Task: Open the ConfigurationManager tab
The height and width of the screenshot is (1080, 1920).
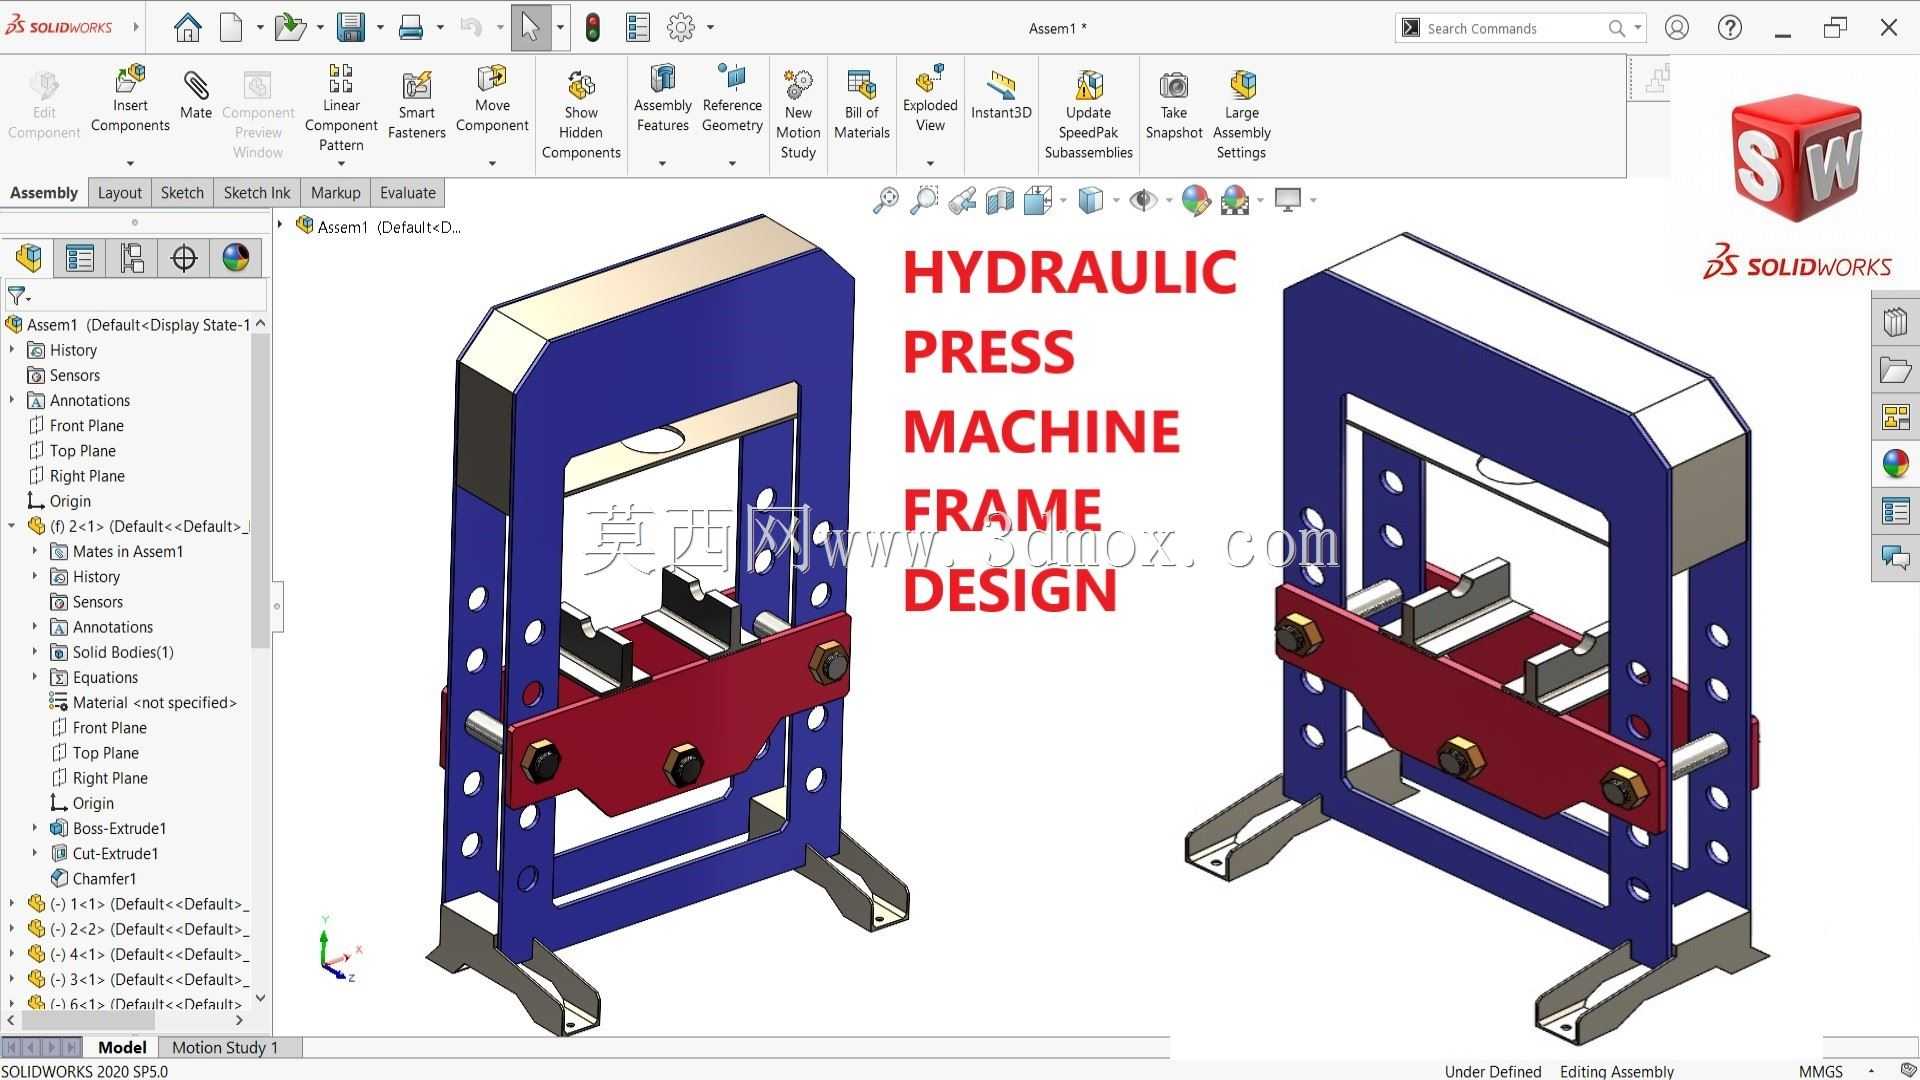Action: 132,258
